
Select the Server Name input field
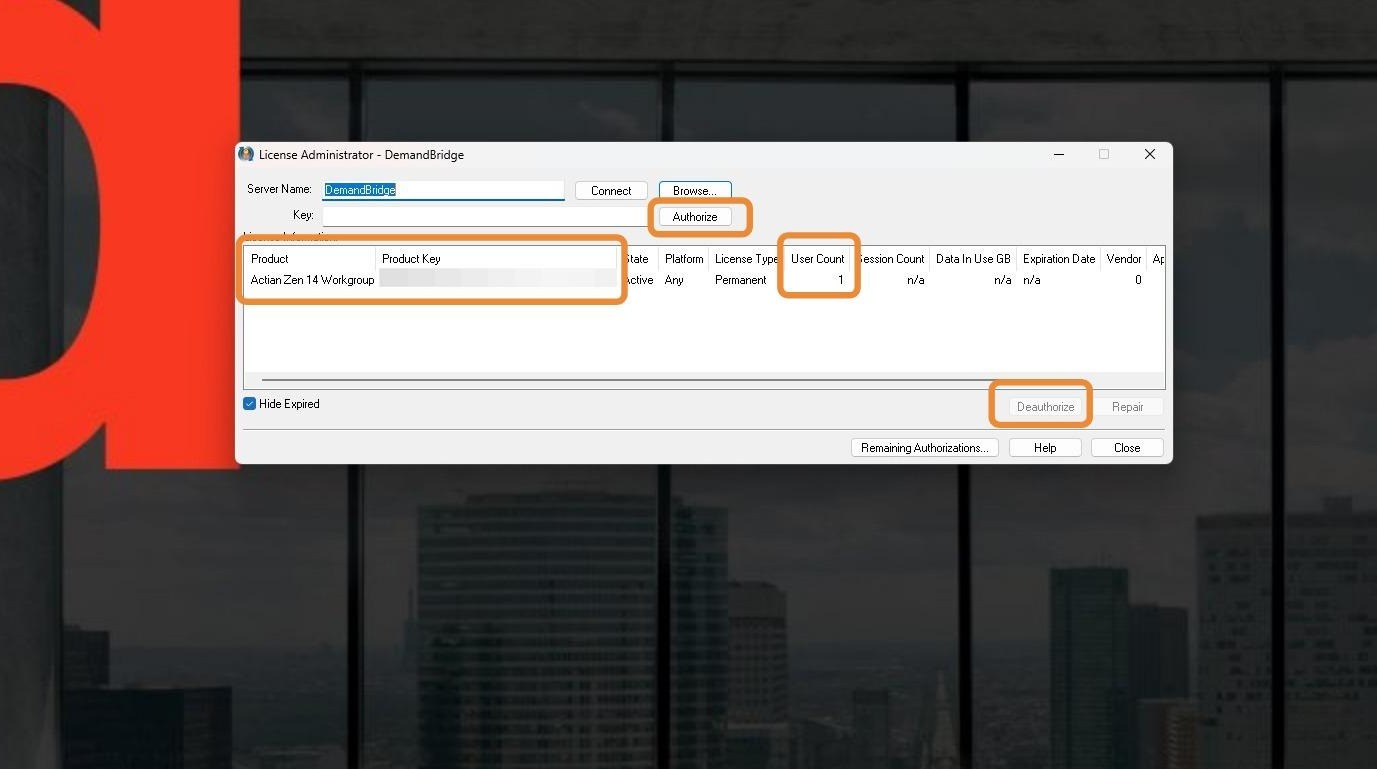tap(444, 190)
